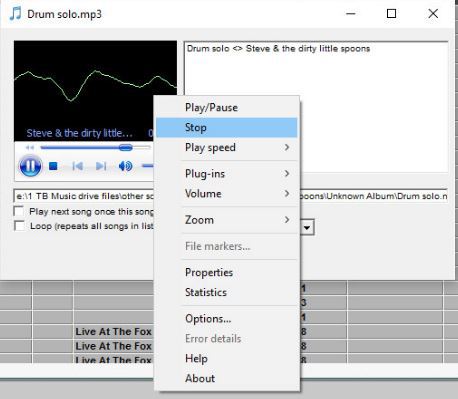Skip to previous track button
458x399 pixels.
point(77,166)
